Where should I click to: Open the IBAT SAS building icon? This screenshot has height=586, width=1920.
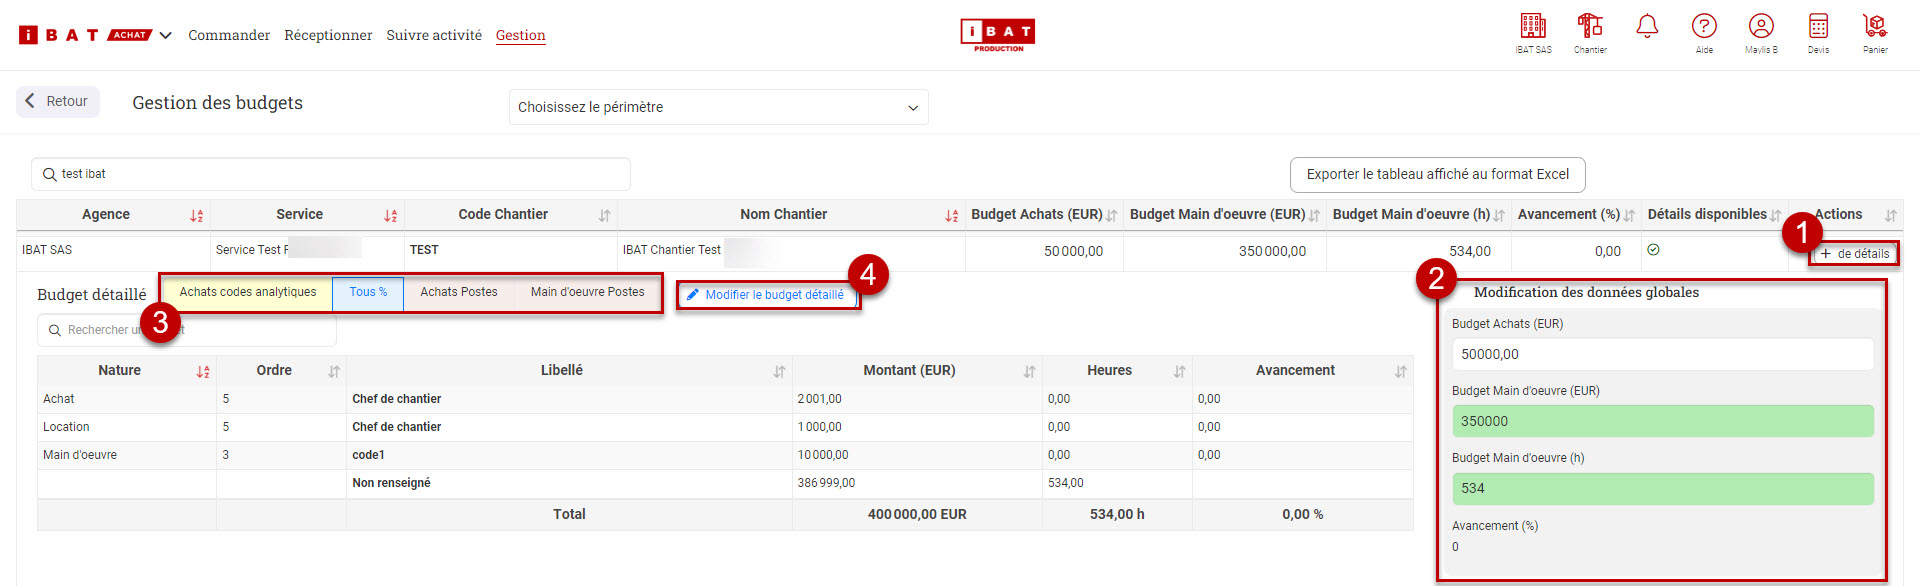pos(1532,27)
